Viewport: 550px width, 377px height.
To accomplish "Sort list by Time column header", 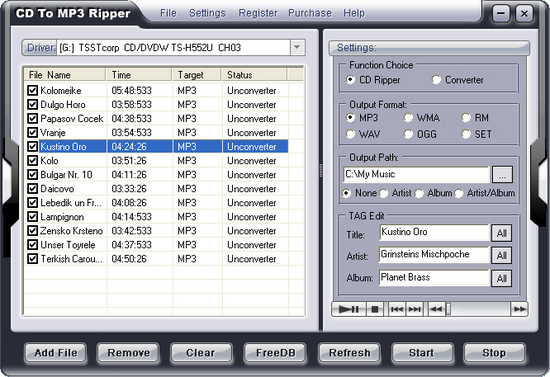I will [139, 75].
